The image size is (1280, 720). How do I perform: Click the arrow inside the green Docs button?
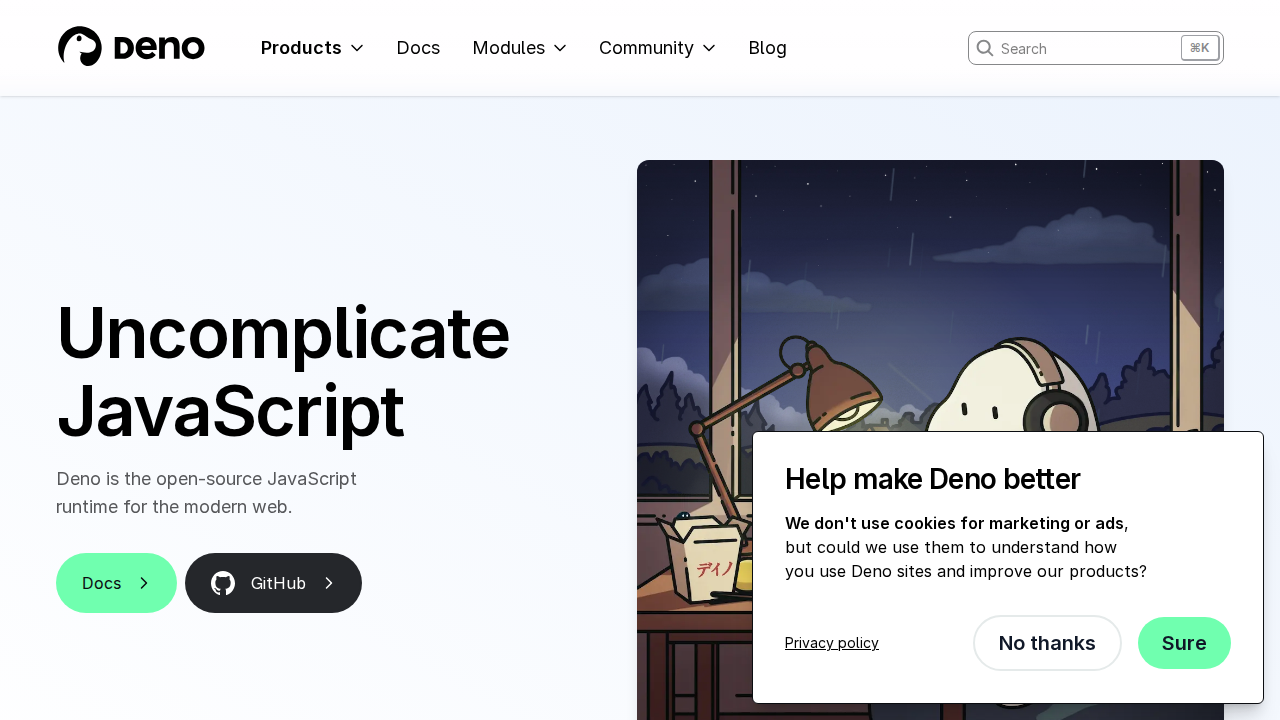144,583
